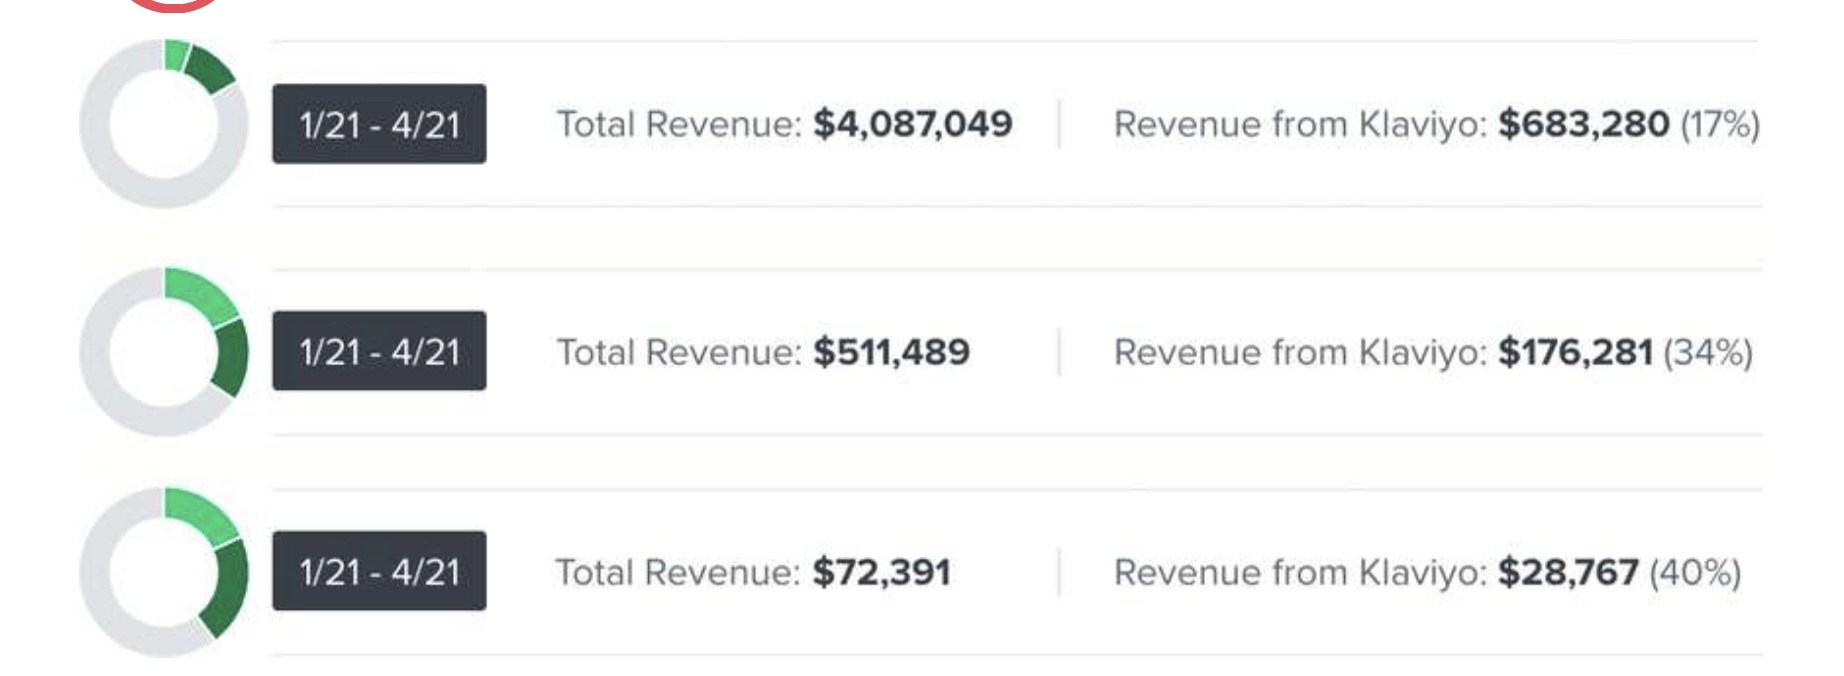This screenshot has height=676, width=1844.
Task: Click the date badge in the $72,391 row
Action: click(x=379, y=571)
